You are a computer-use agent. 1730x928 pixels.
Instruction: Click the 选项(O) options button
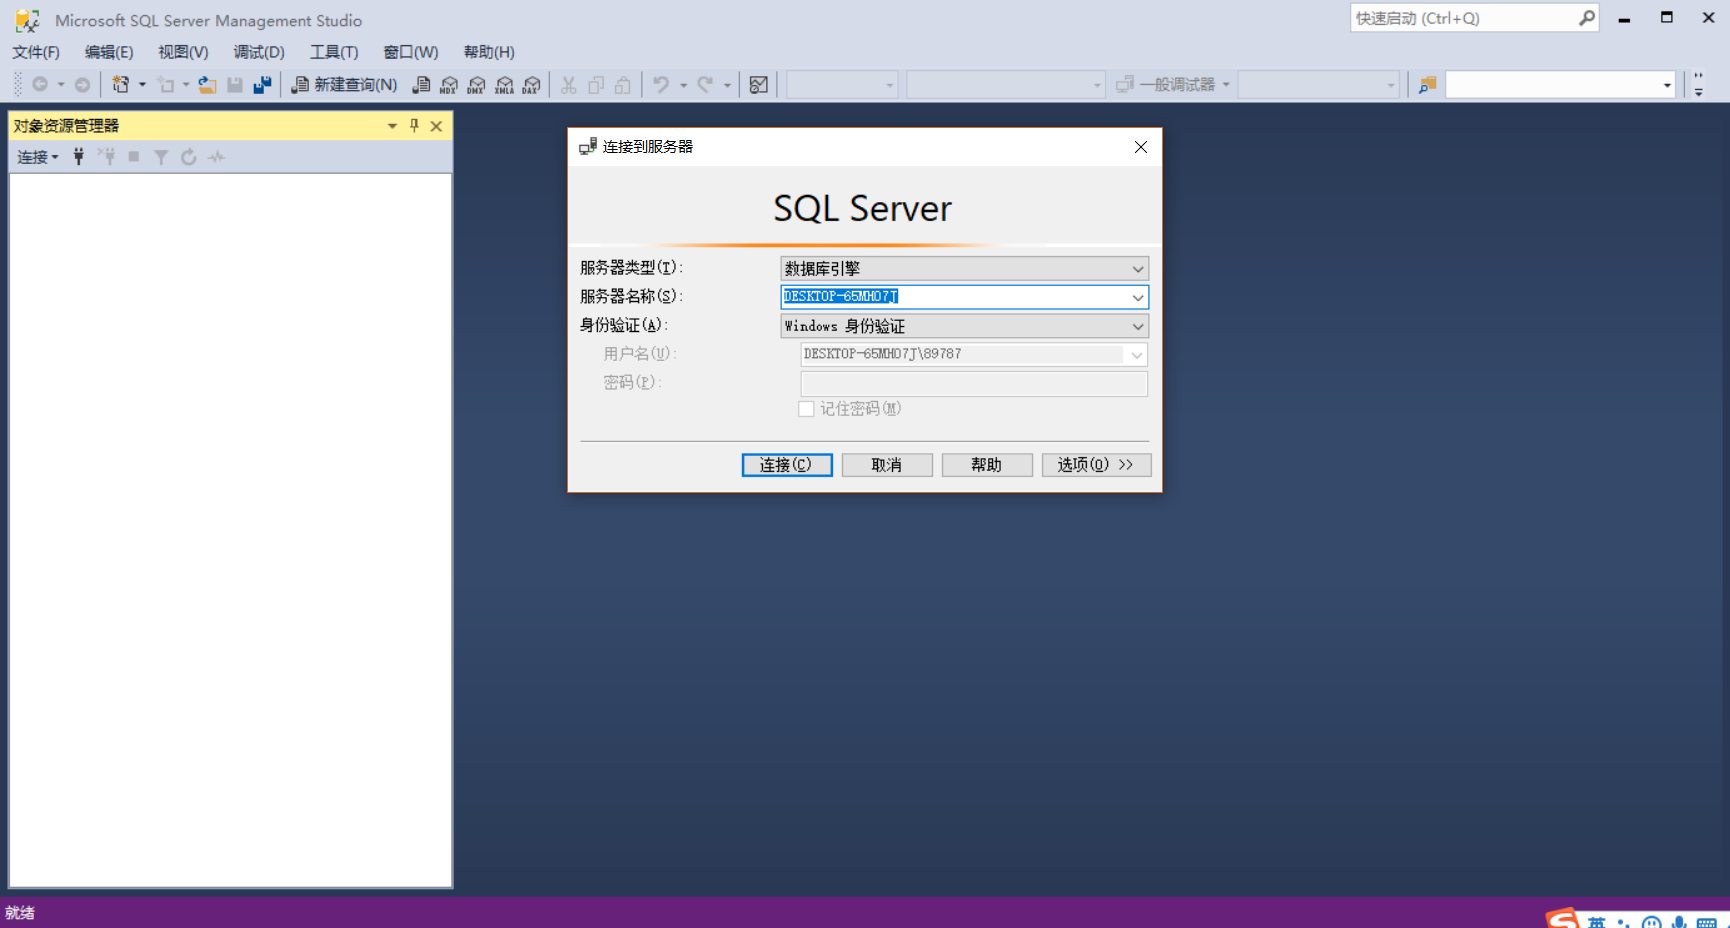(1096, 464)
